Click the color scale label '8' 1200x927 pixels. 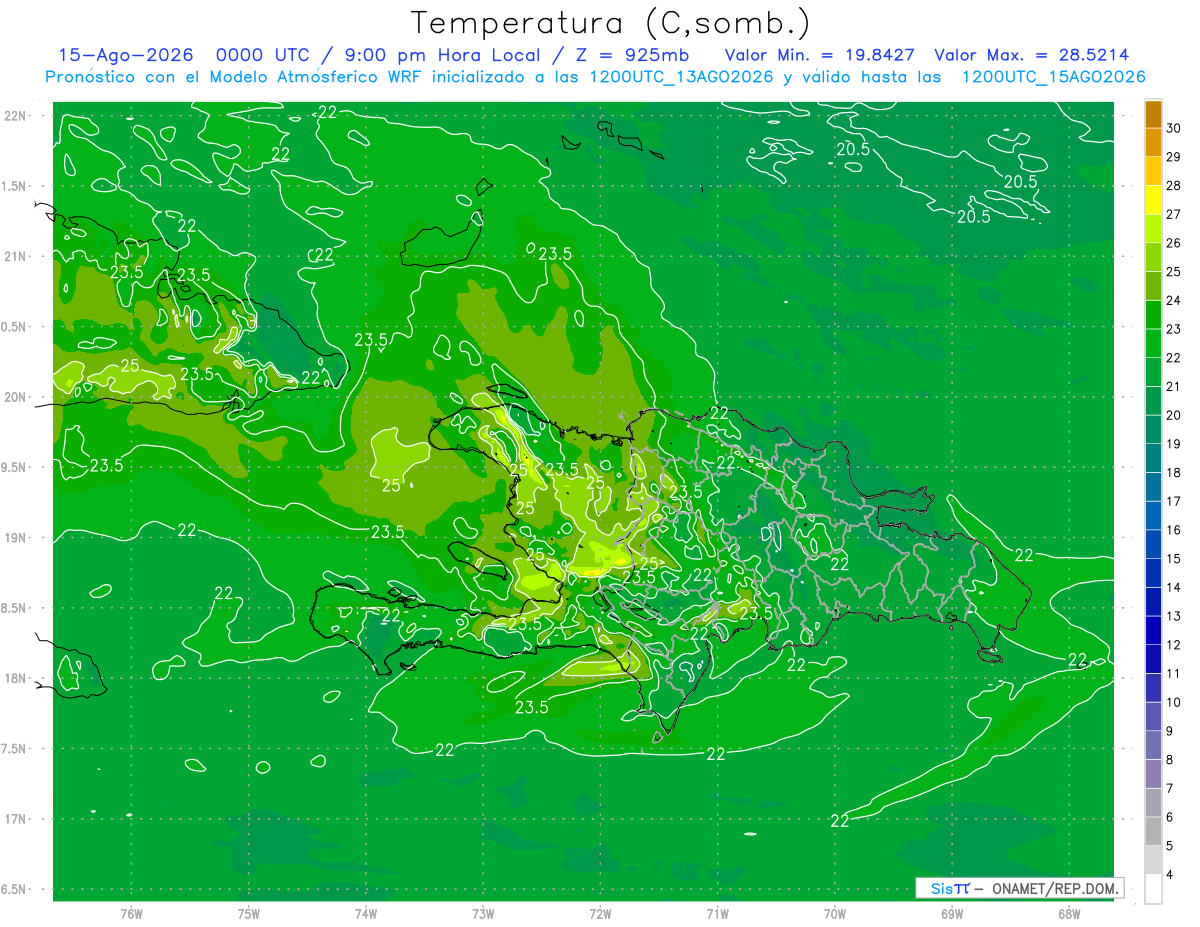point(1170,761)
